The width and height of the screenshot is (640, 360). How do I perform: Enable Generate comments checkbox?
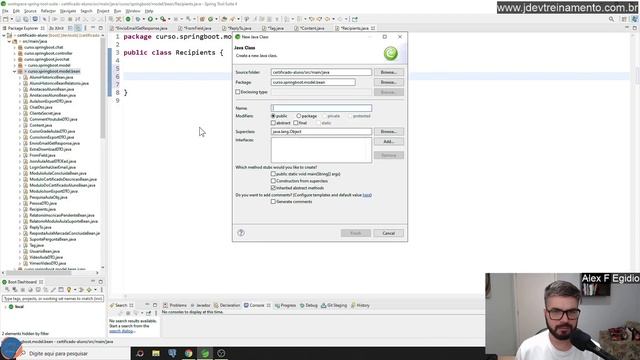click(x=273, y=202)
